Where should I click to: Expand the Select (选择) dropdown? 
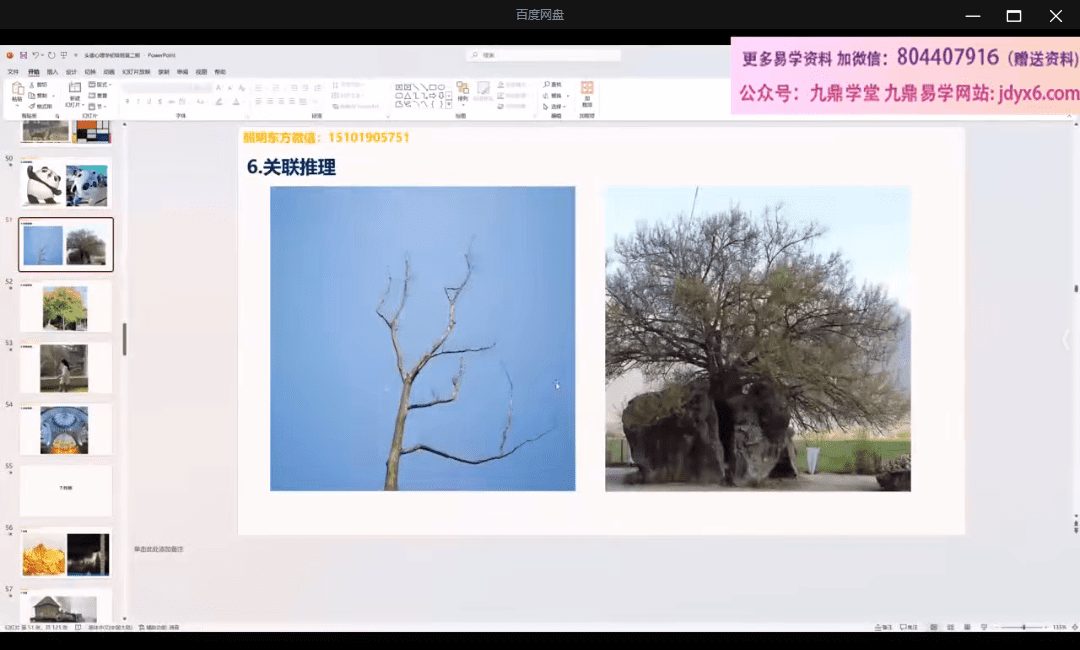(x=556, y=106)
